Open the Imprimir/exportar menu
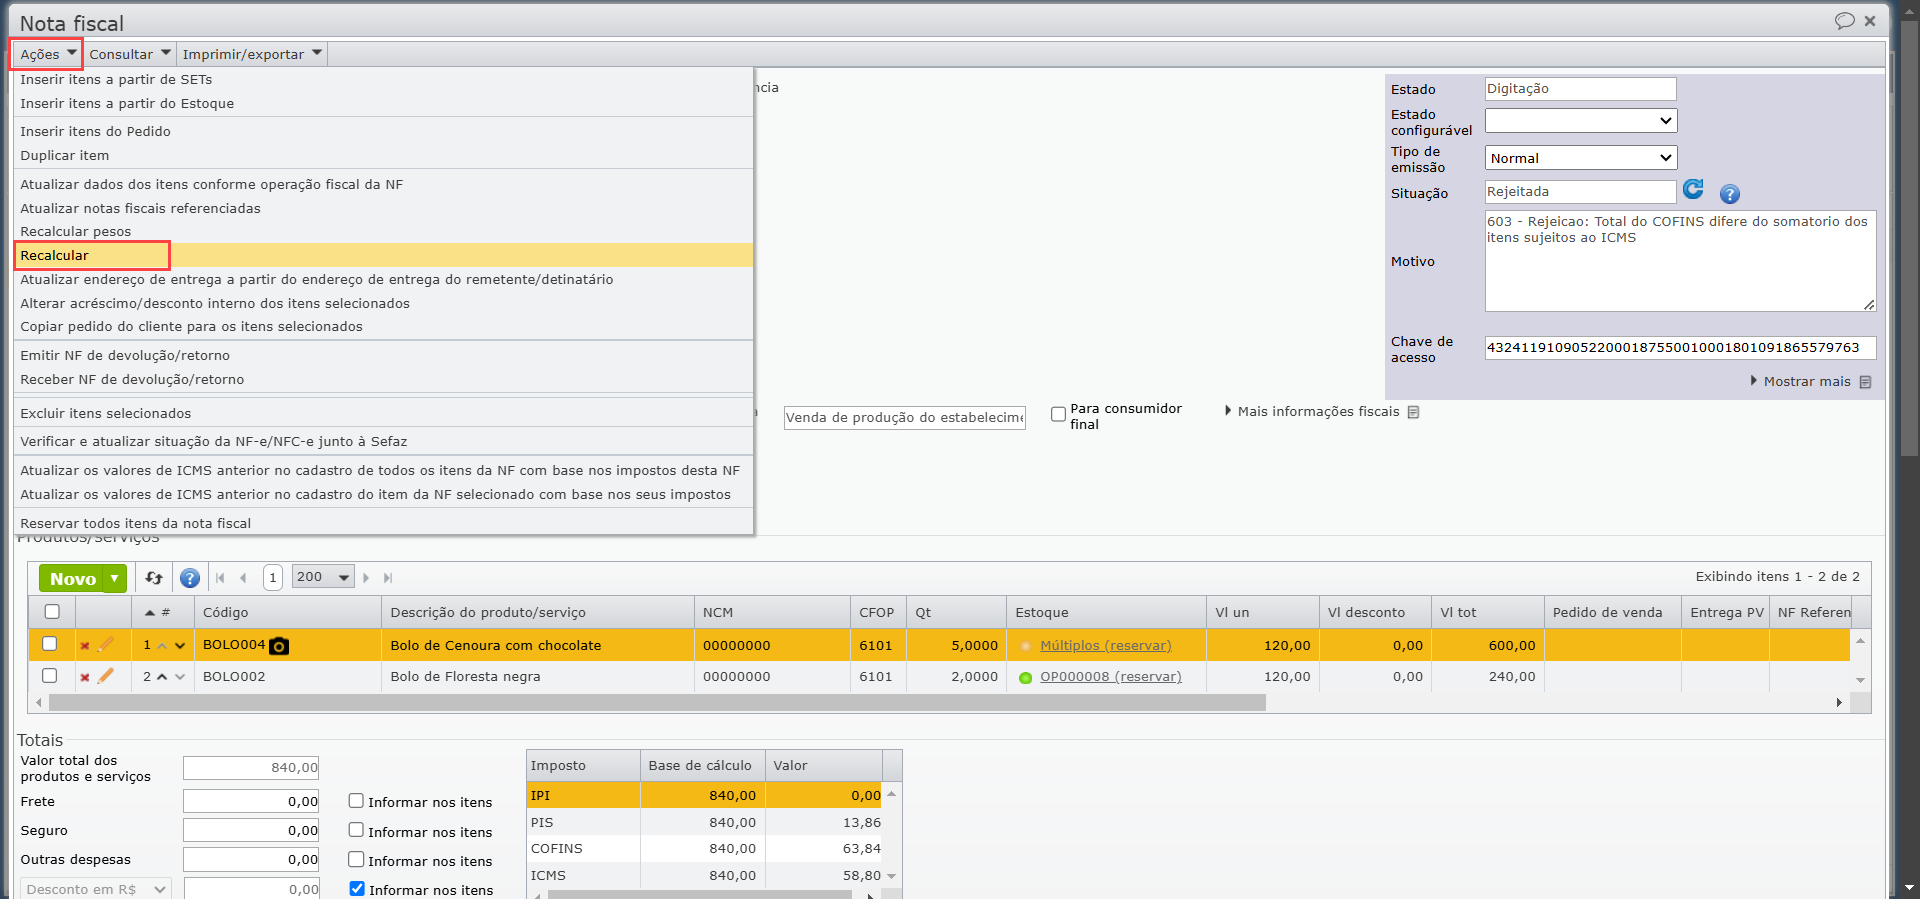Viewport: 1920px width, 899px height. (252, 54)
